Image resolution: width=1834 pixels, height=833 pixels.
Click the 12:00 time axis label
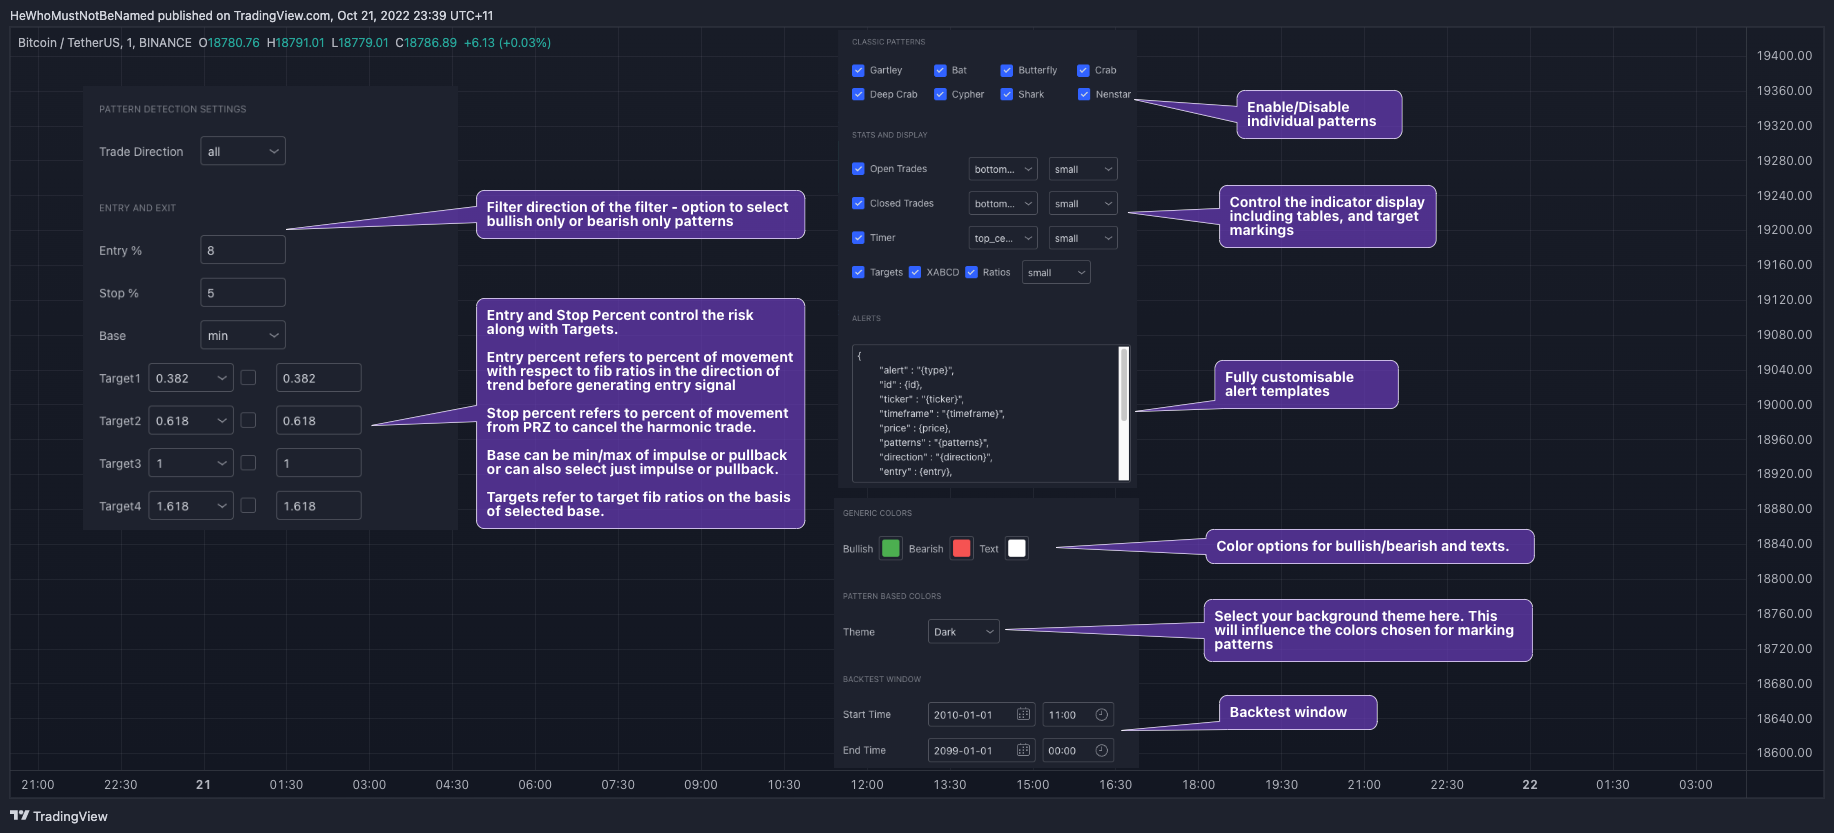tap(867, 785)
